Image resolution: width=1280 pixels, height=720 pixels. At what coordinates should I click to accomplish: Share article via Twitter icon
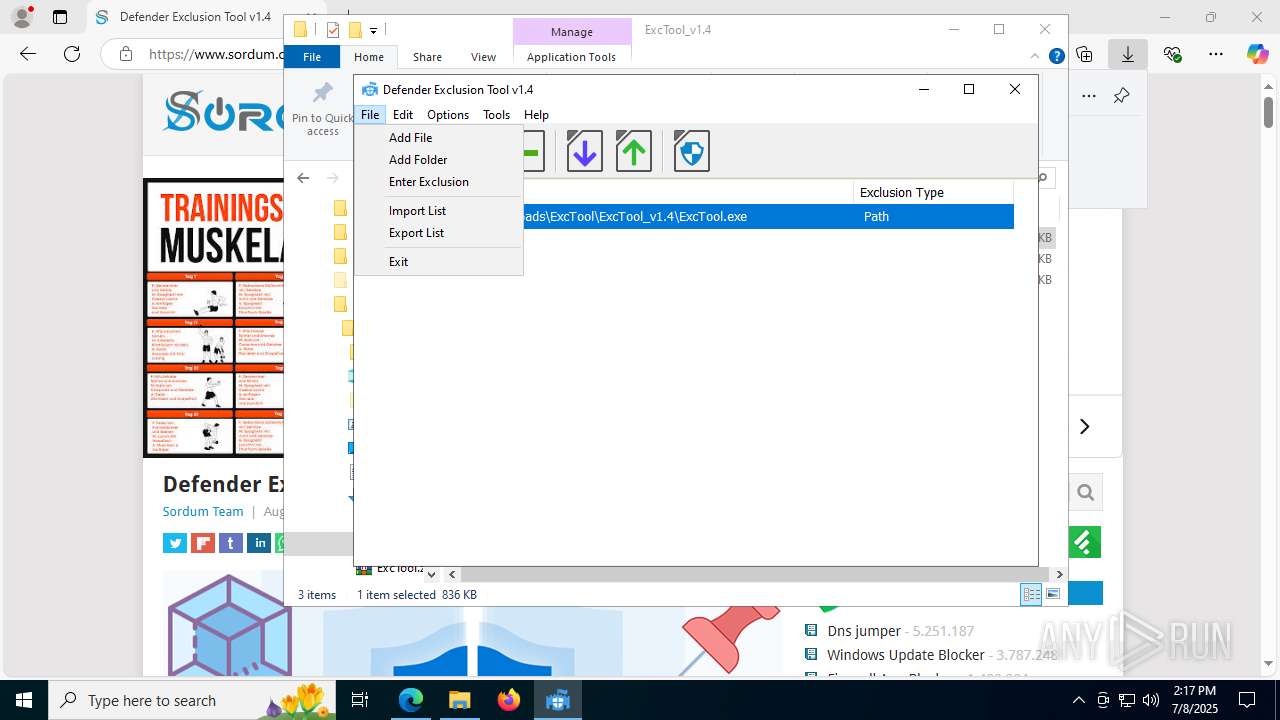tap(175, 543)
